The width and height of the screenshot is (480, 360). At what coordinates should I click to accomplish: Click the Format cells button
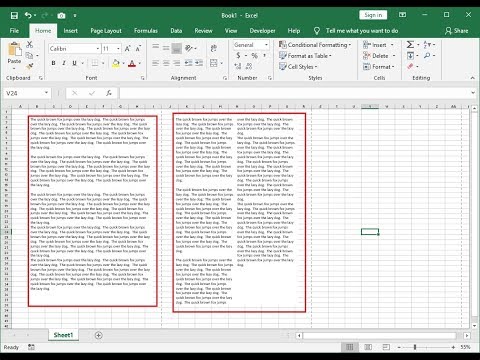(x=379, y=66)
